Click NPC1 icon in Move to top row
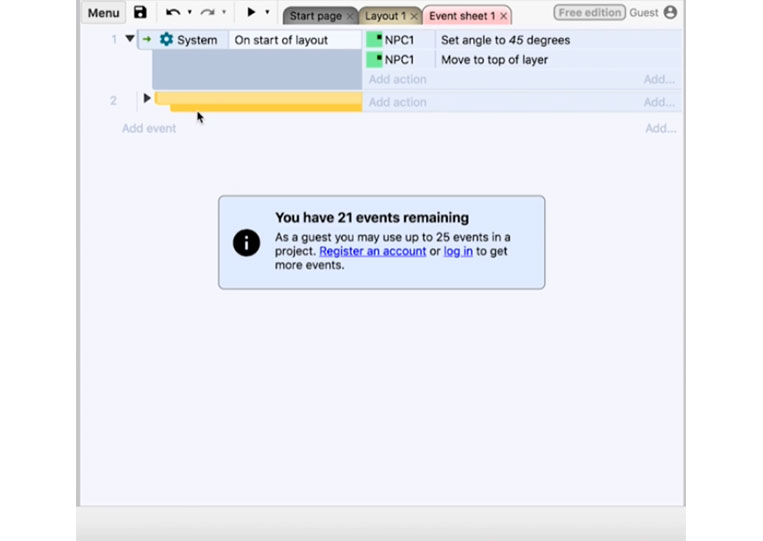 click(374, 60)
